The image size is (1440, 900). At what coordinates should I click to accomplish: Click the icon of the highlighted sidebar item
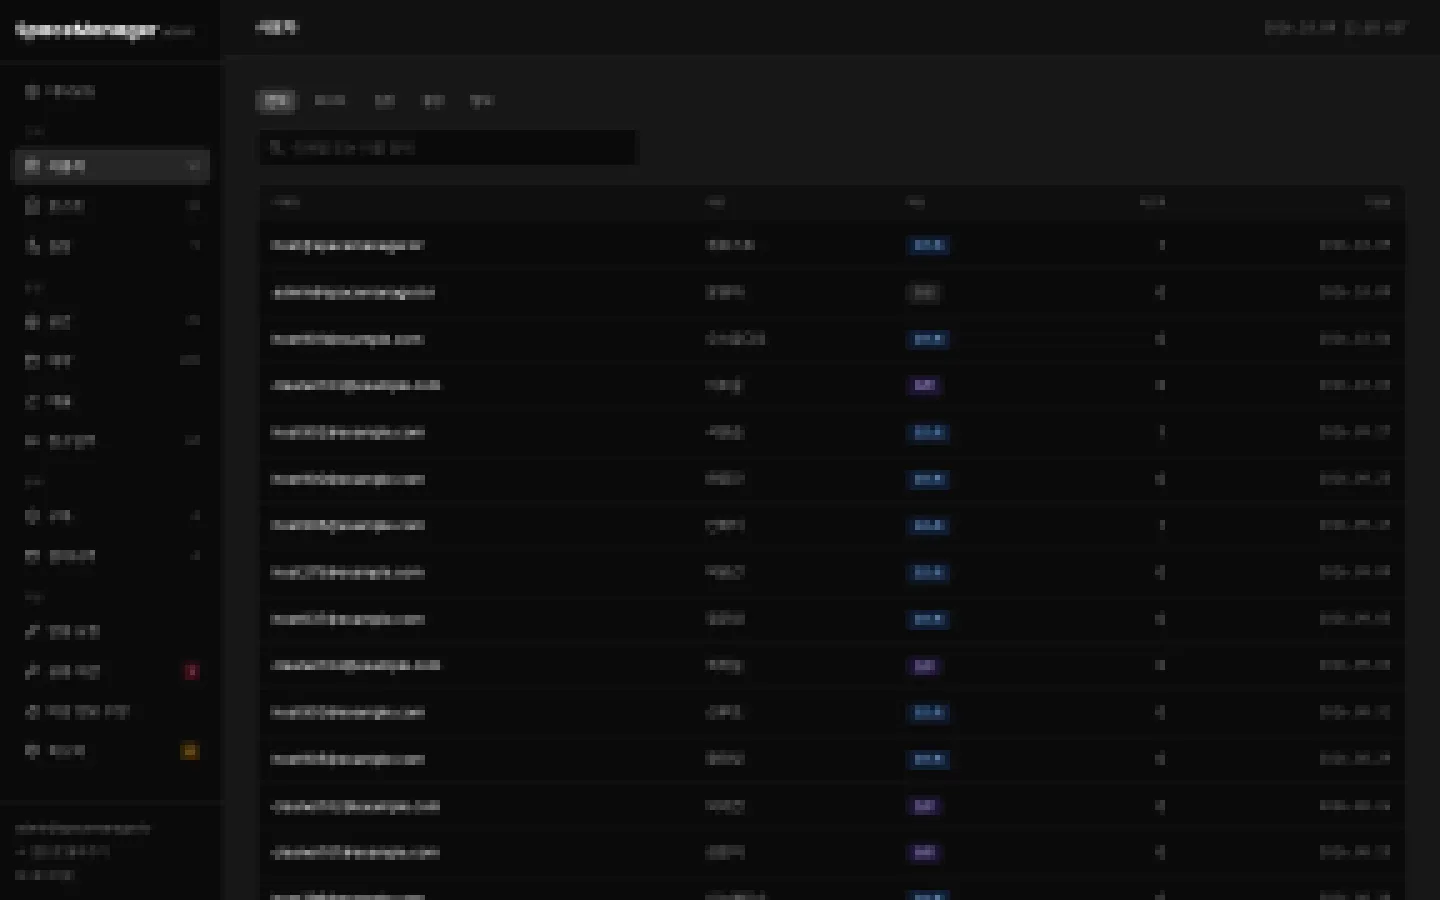(x=32, y=166)
